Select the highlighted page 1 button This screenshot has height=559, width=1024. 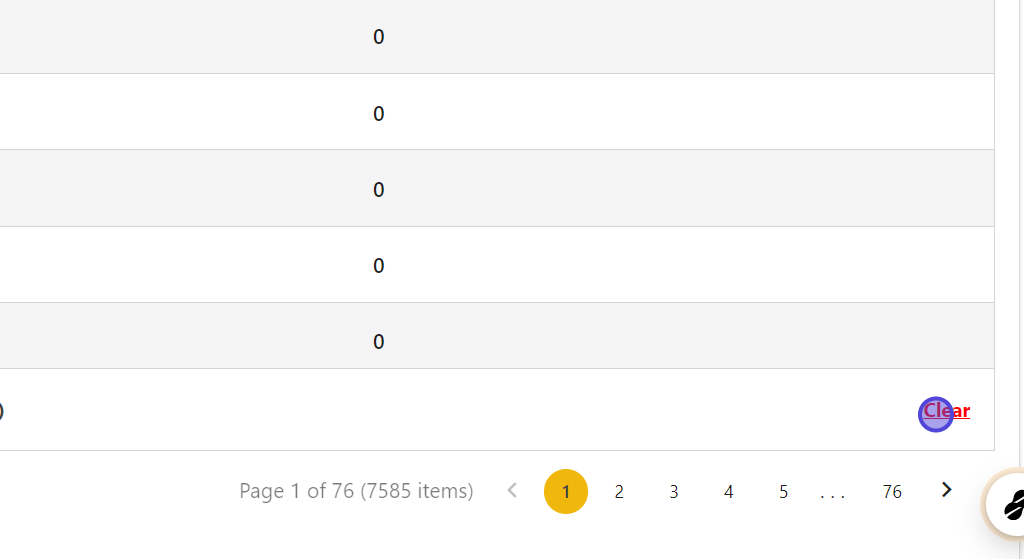point(566,491)
